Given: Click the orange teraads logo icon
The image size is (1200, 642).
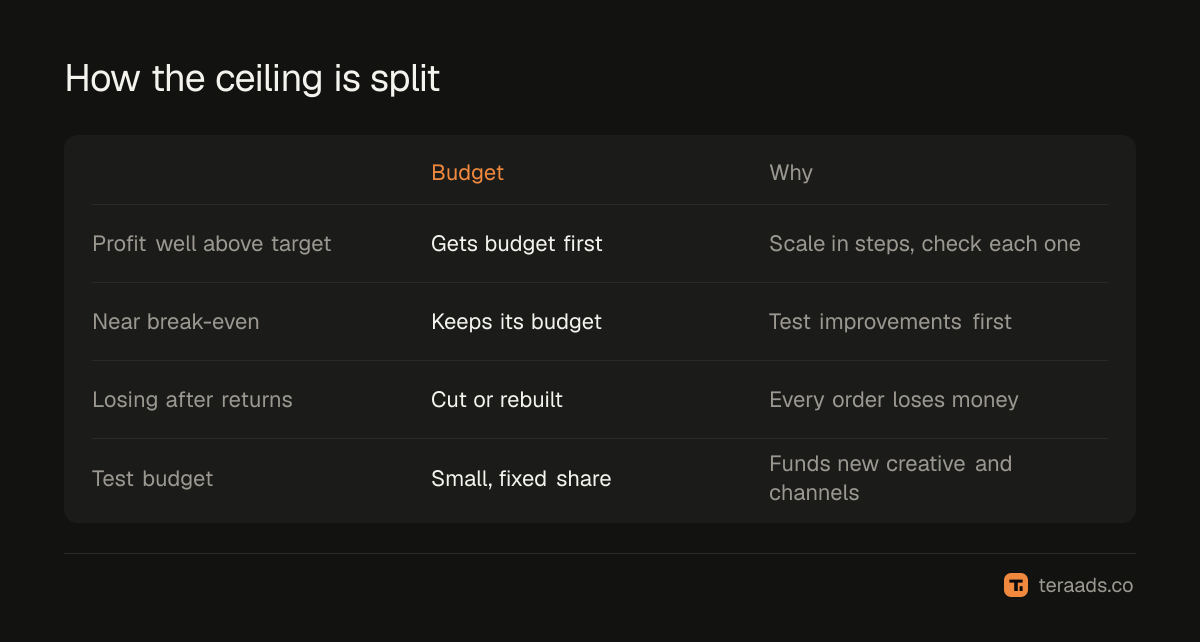Looking at the screenshot, I should (x=1016, y=585).
